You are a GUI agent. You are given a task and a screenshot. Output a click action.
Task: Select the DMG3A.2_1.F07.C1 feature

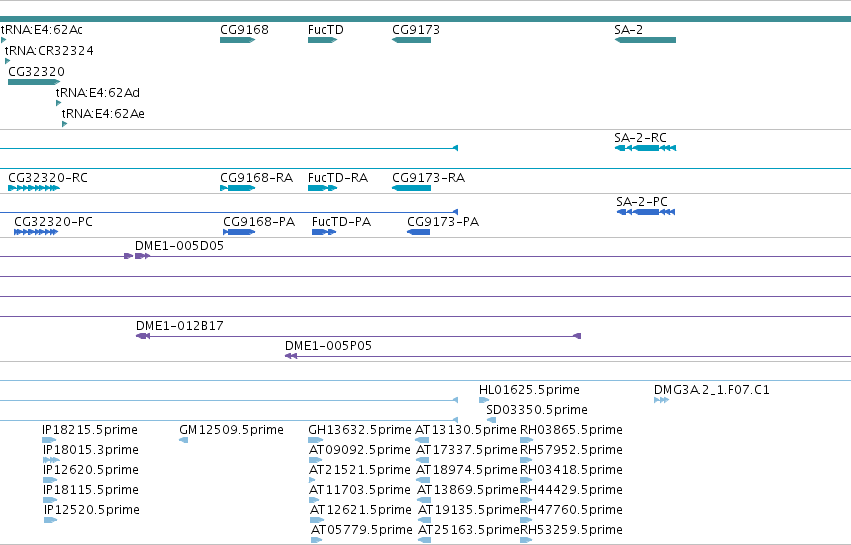pyautogui.click(x=661, y=400)
